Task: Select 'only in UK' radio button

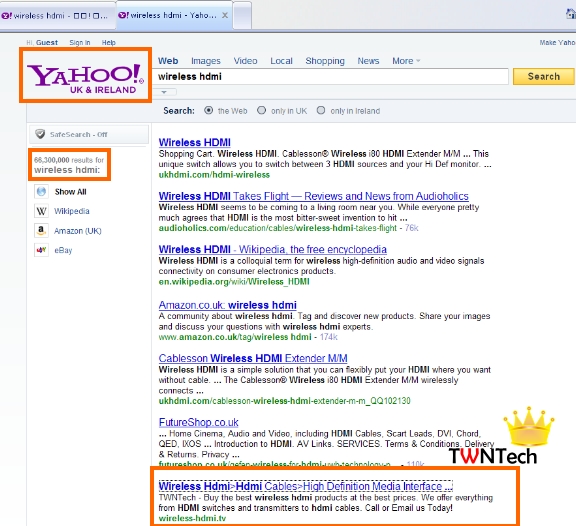Action: pyautogui.click(x=261, y=110)
